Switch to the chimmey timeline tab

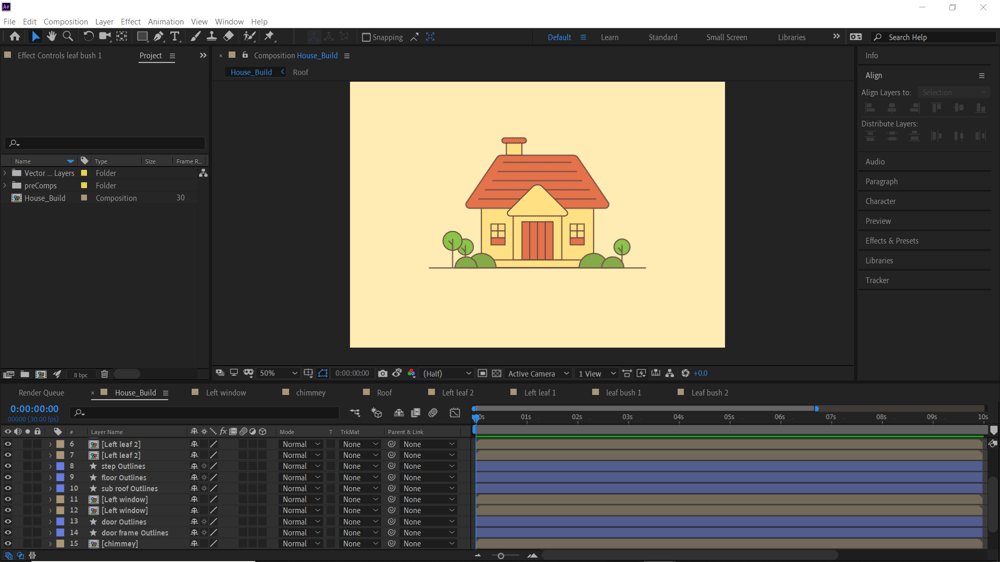click(311, 393)
